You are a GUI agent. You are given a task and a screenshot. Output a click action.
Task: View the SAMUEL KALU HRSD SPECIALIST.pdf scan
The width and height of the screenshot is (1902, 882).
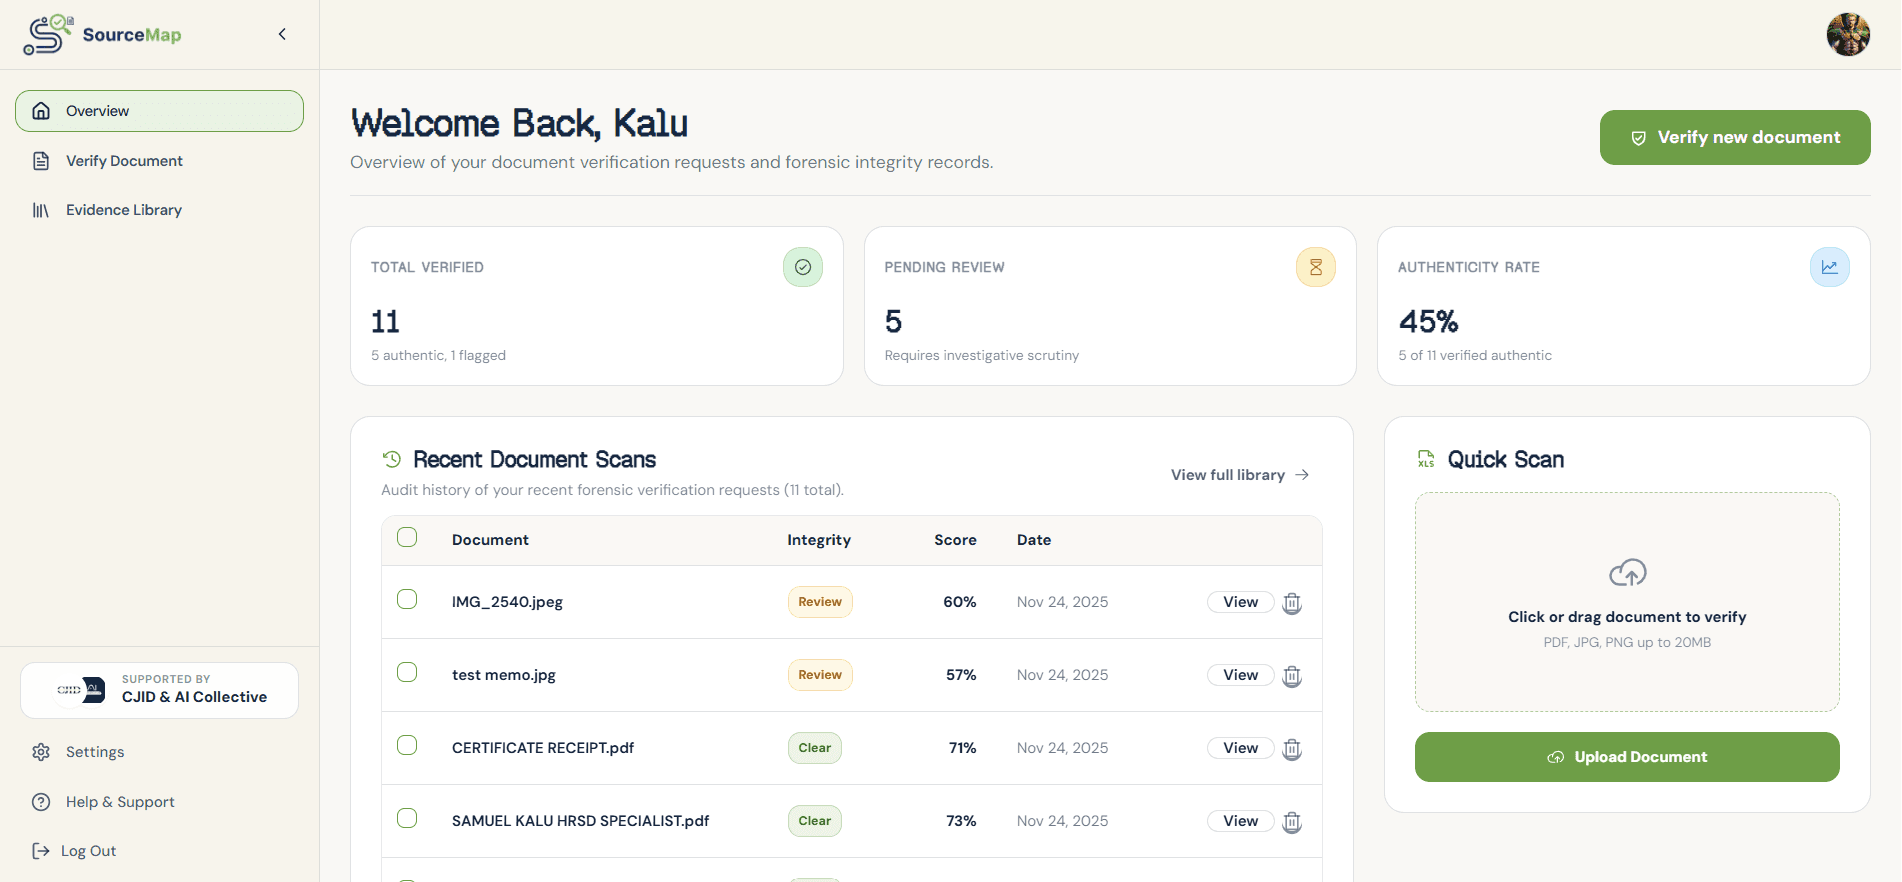[1241, 821]
